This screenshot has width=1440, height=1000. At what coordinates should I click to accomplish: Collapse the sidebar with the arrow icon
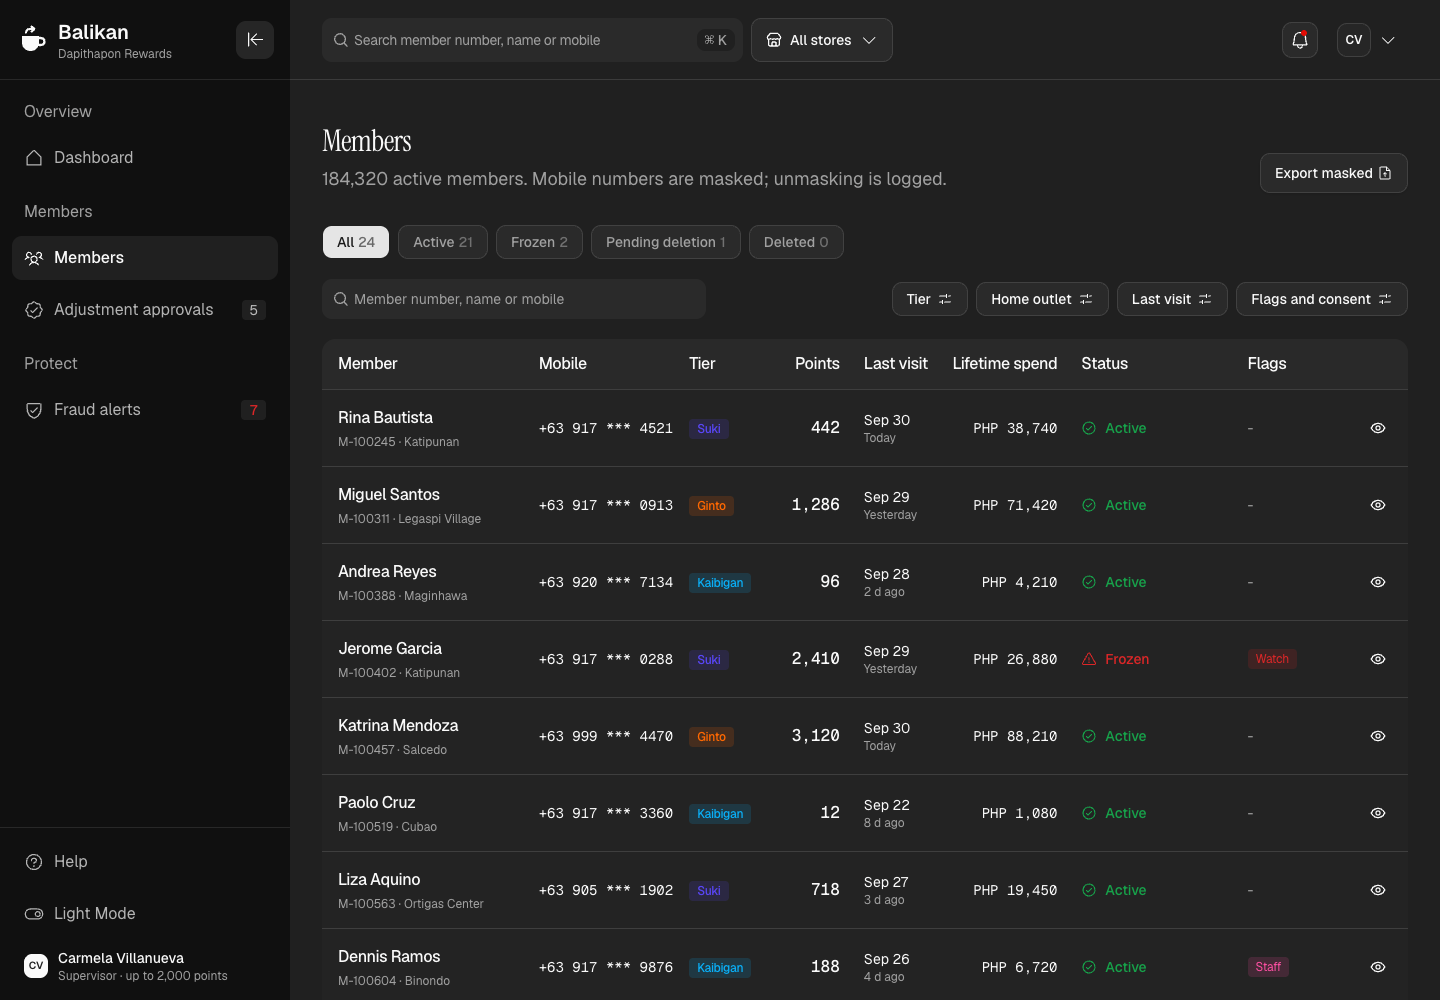click(255, 40)
